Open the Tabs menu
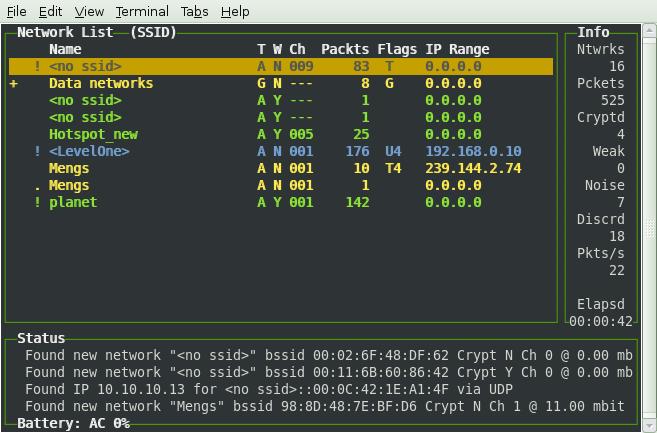This screenshot has width=657, height=433. (194, 11)
